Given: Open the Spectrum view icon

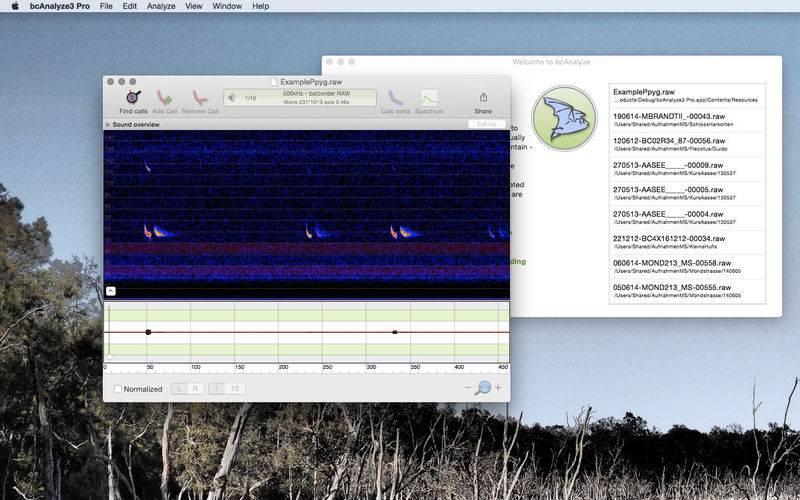Looking at the screenshot, I should point(429,97).
